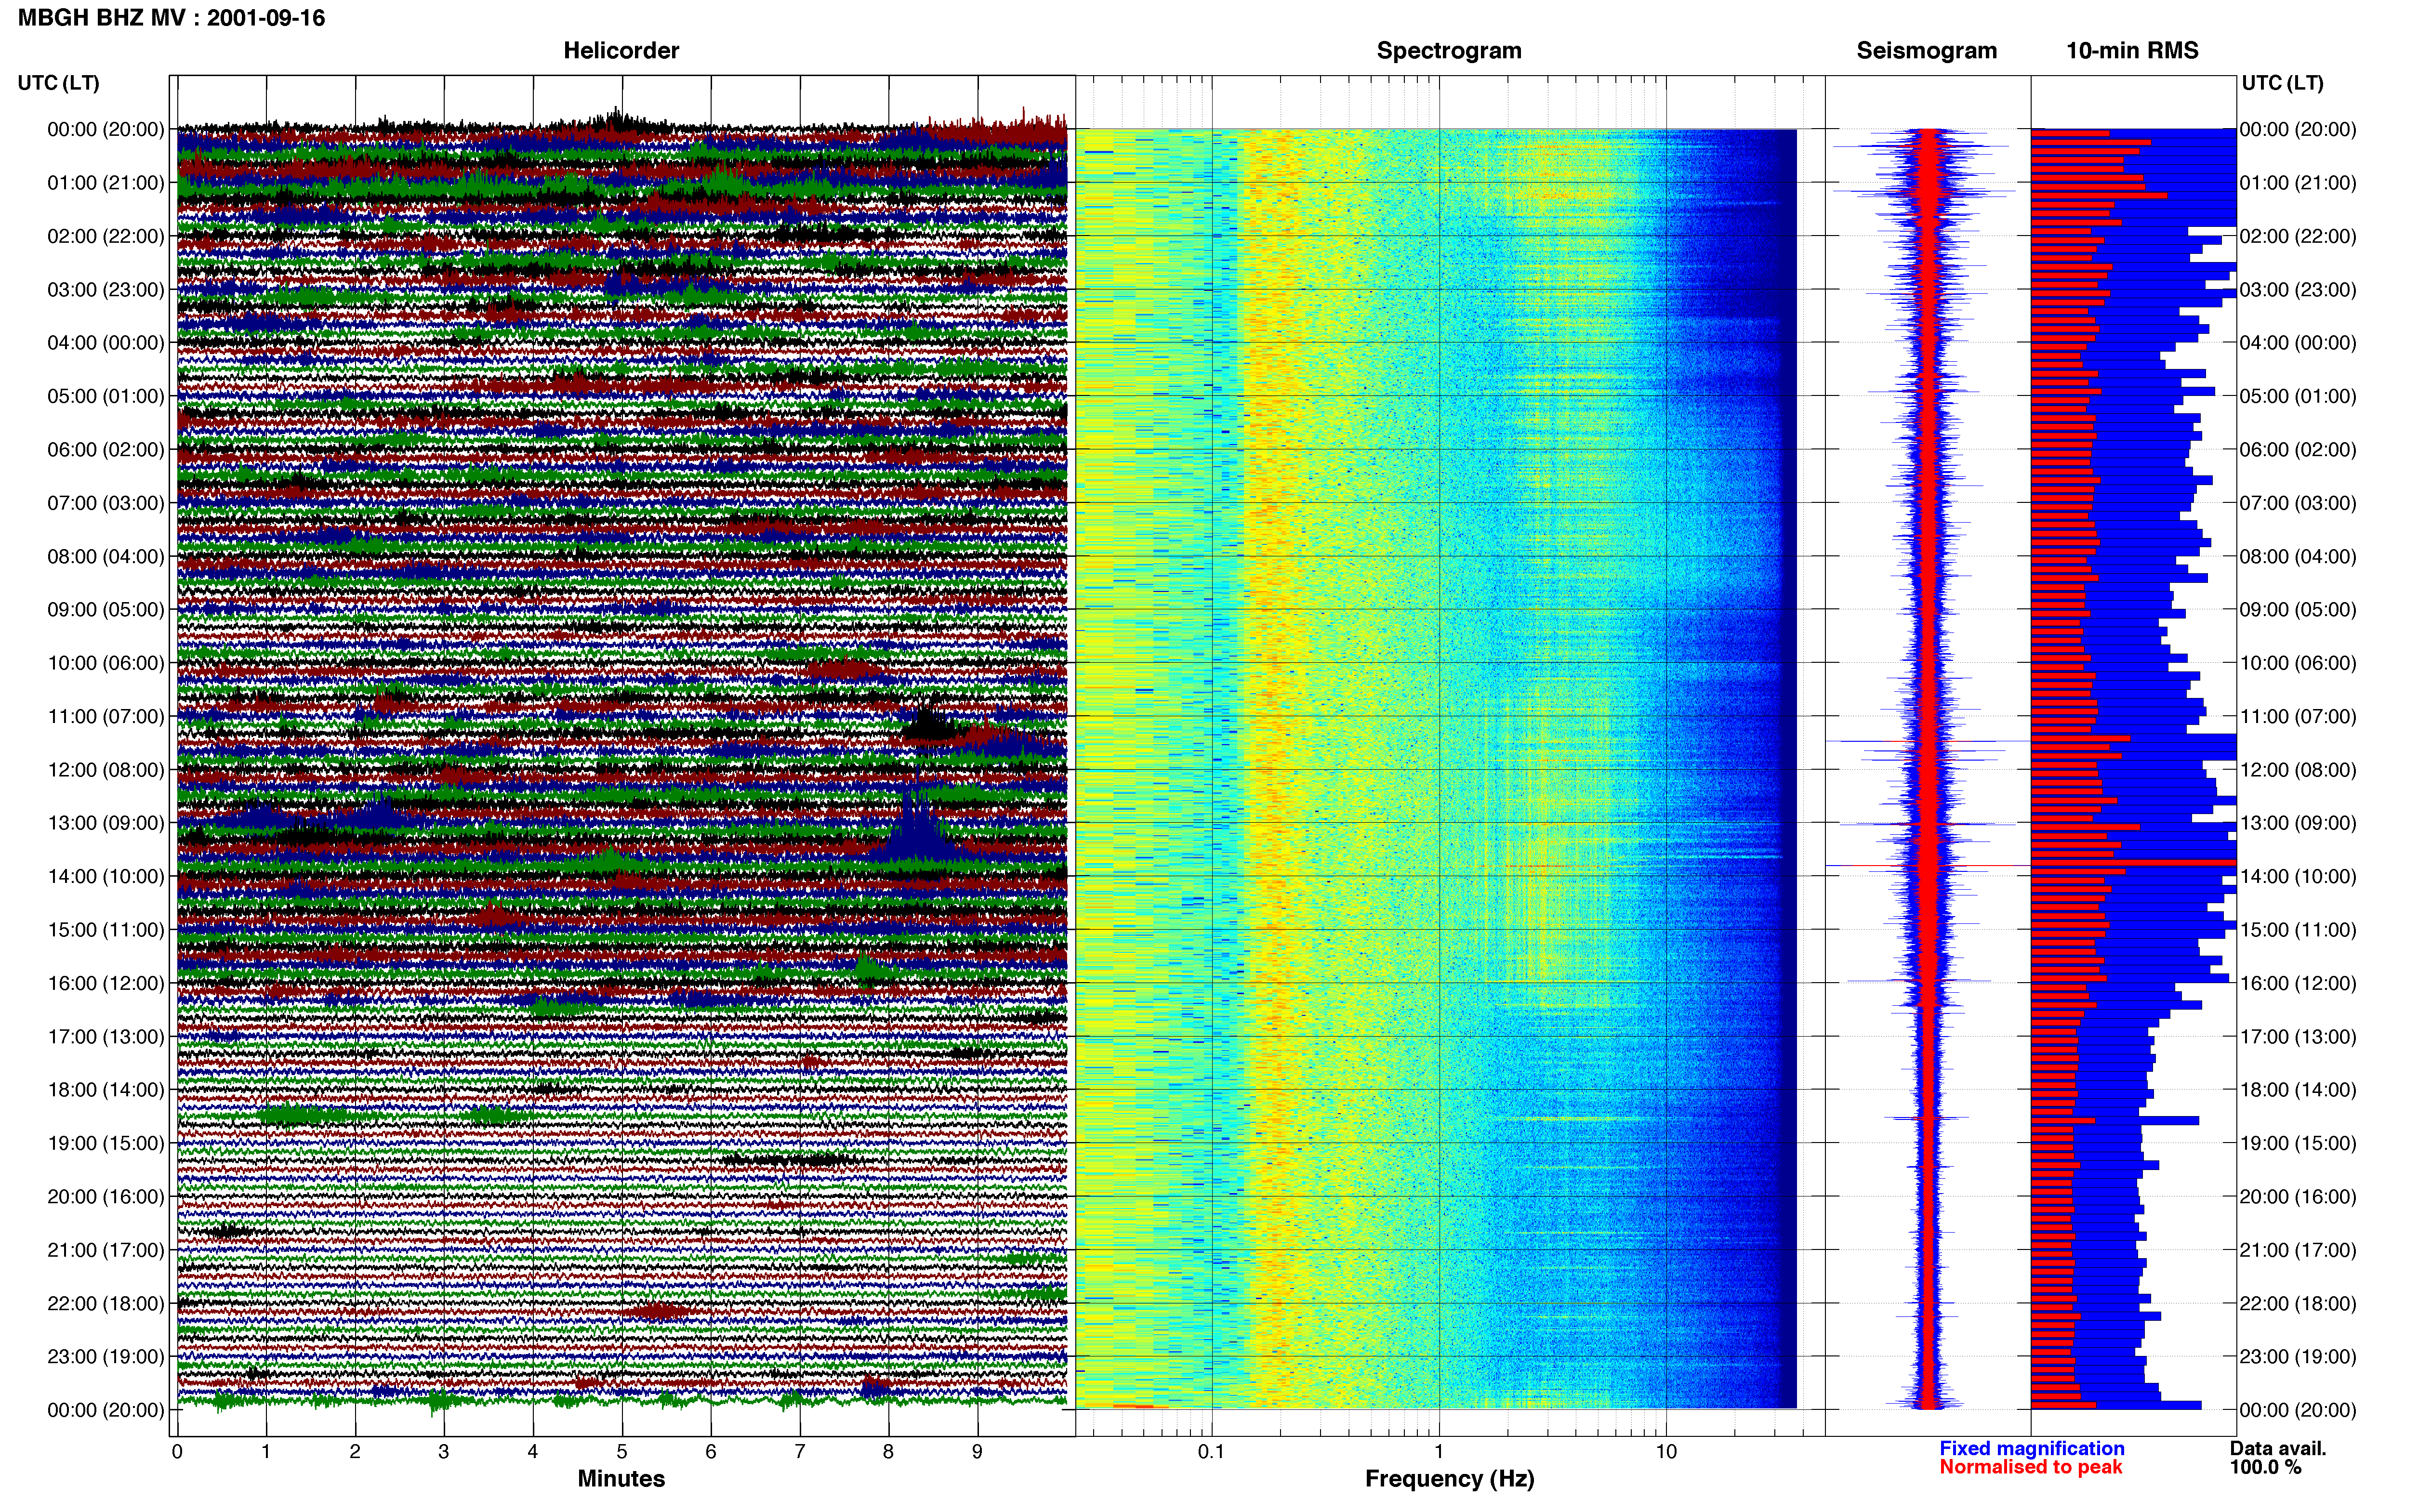Click left time label '05:00 (01:00)'
Image resolution: width=2418 pixels, height=1512 pixels.
105,396
